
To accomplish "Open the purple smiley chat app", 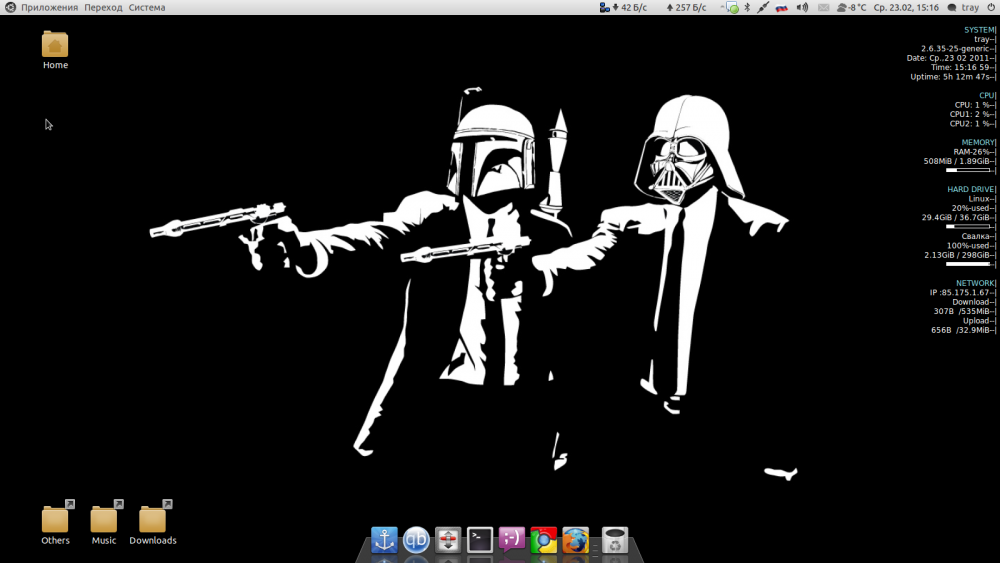I will (511, 540).
